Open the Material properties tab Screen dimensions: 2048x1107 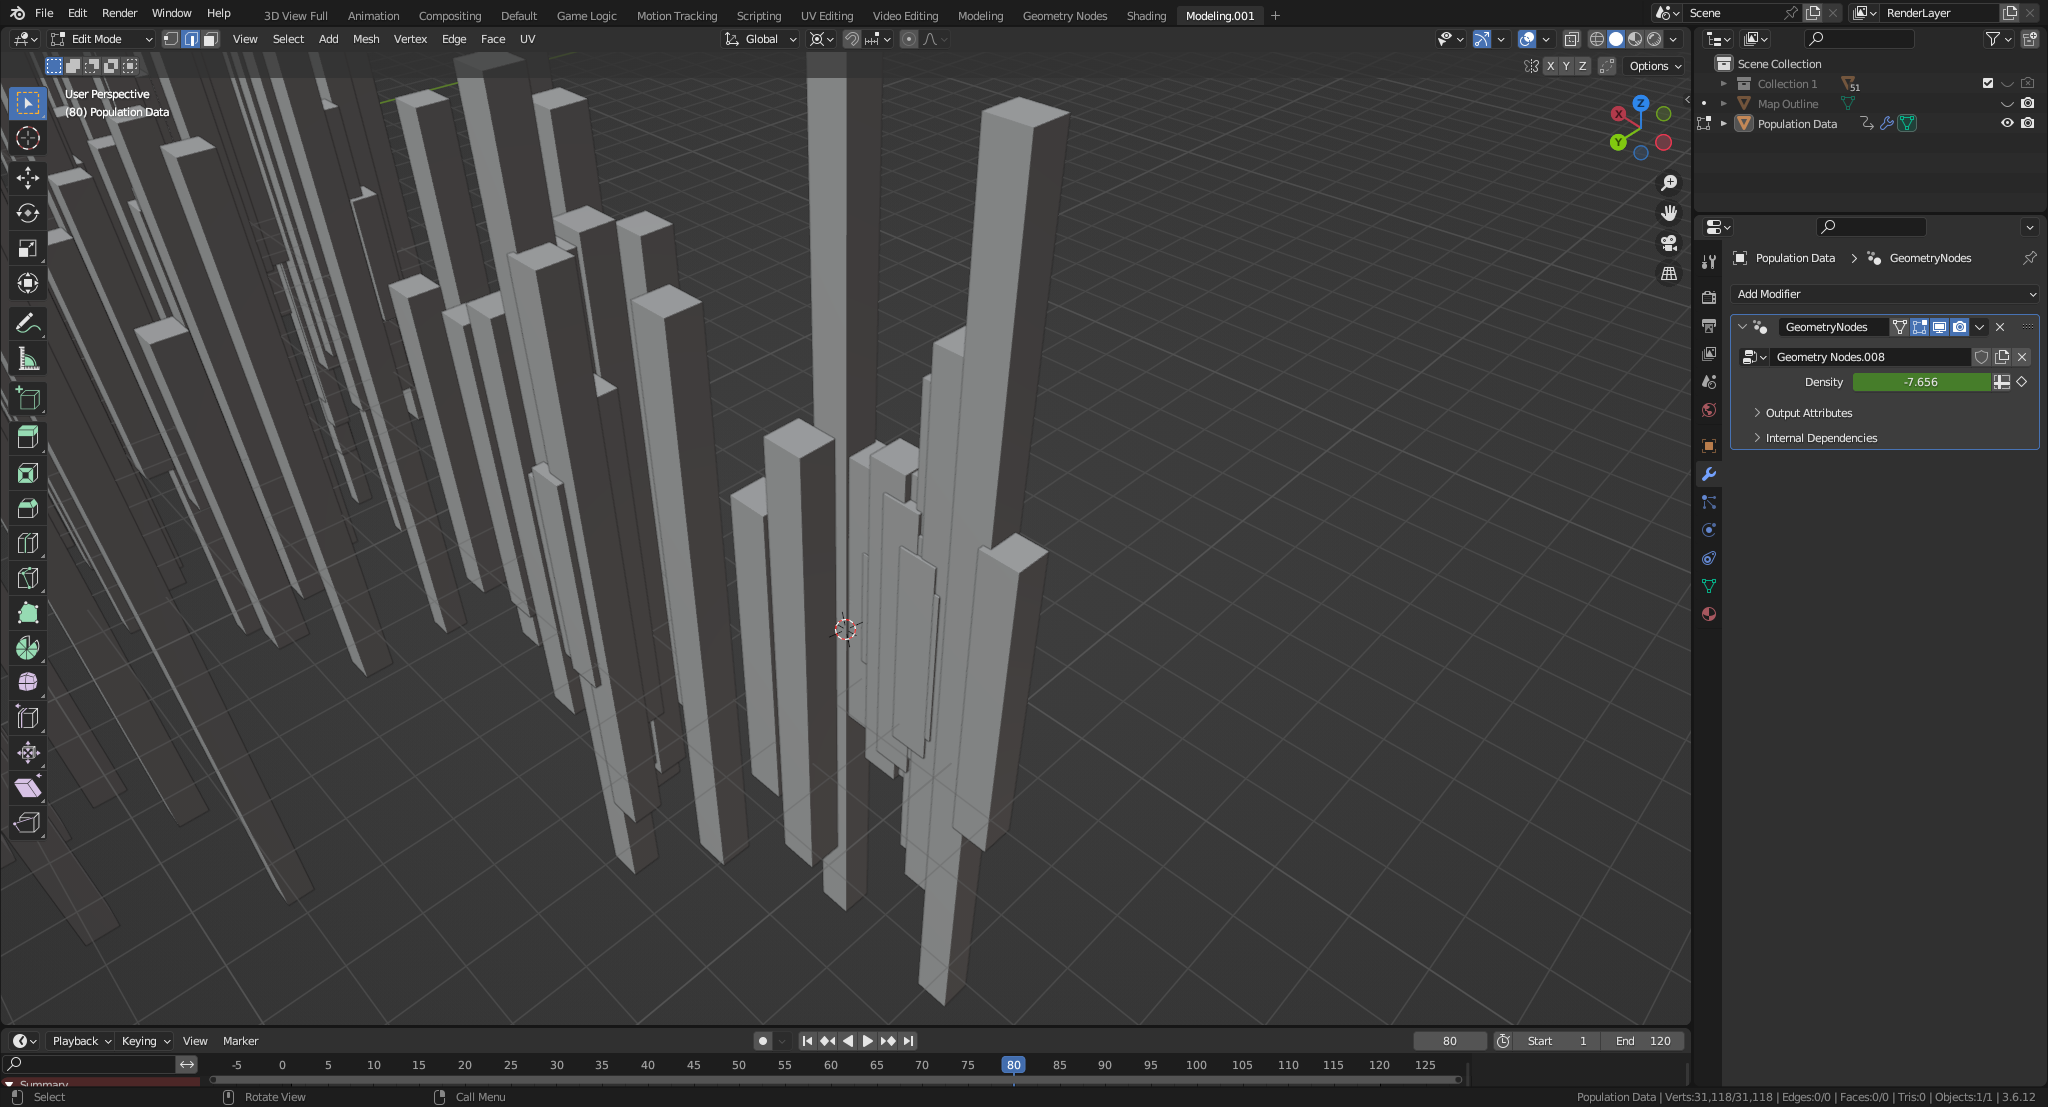pyautogui.click(x=1709, y=614)
